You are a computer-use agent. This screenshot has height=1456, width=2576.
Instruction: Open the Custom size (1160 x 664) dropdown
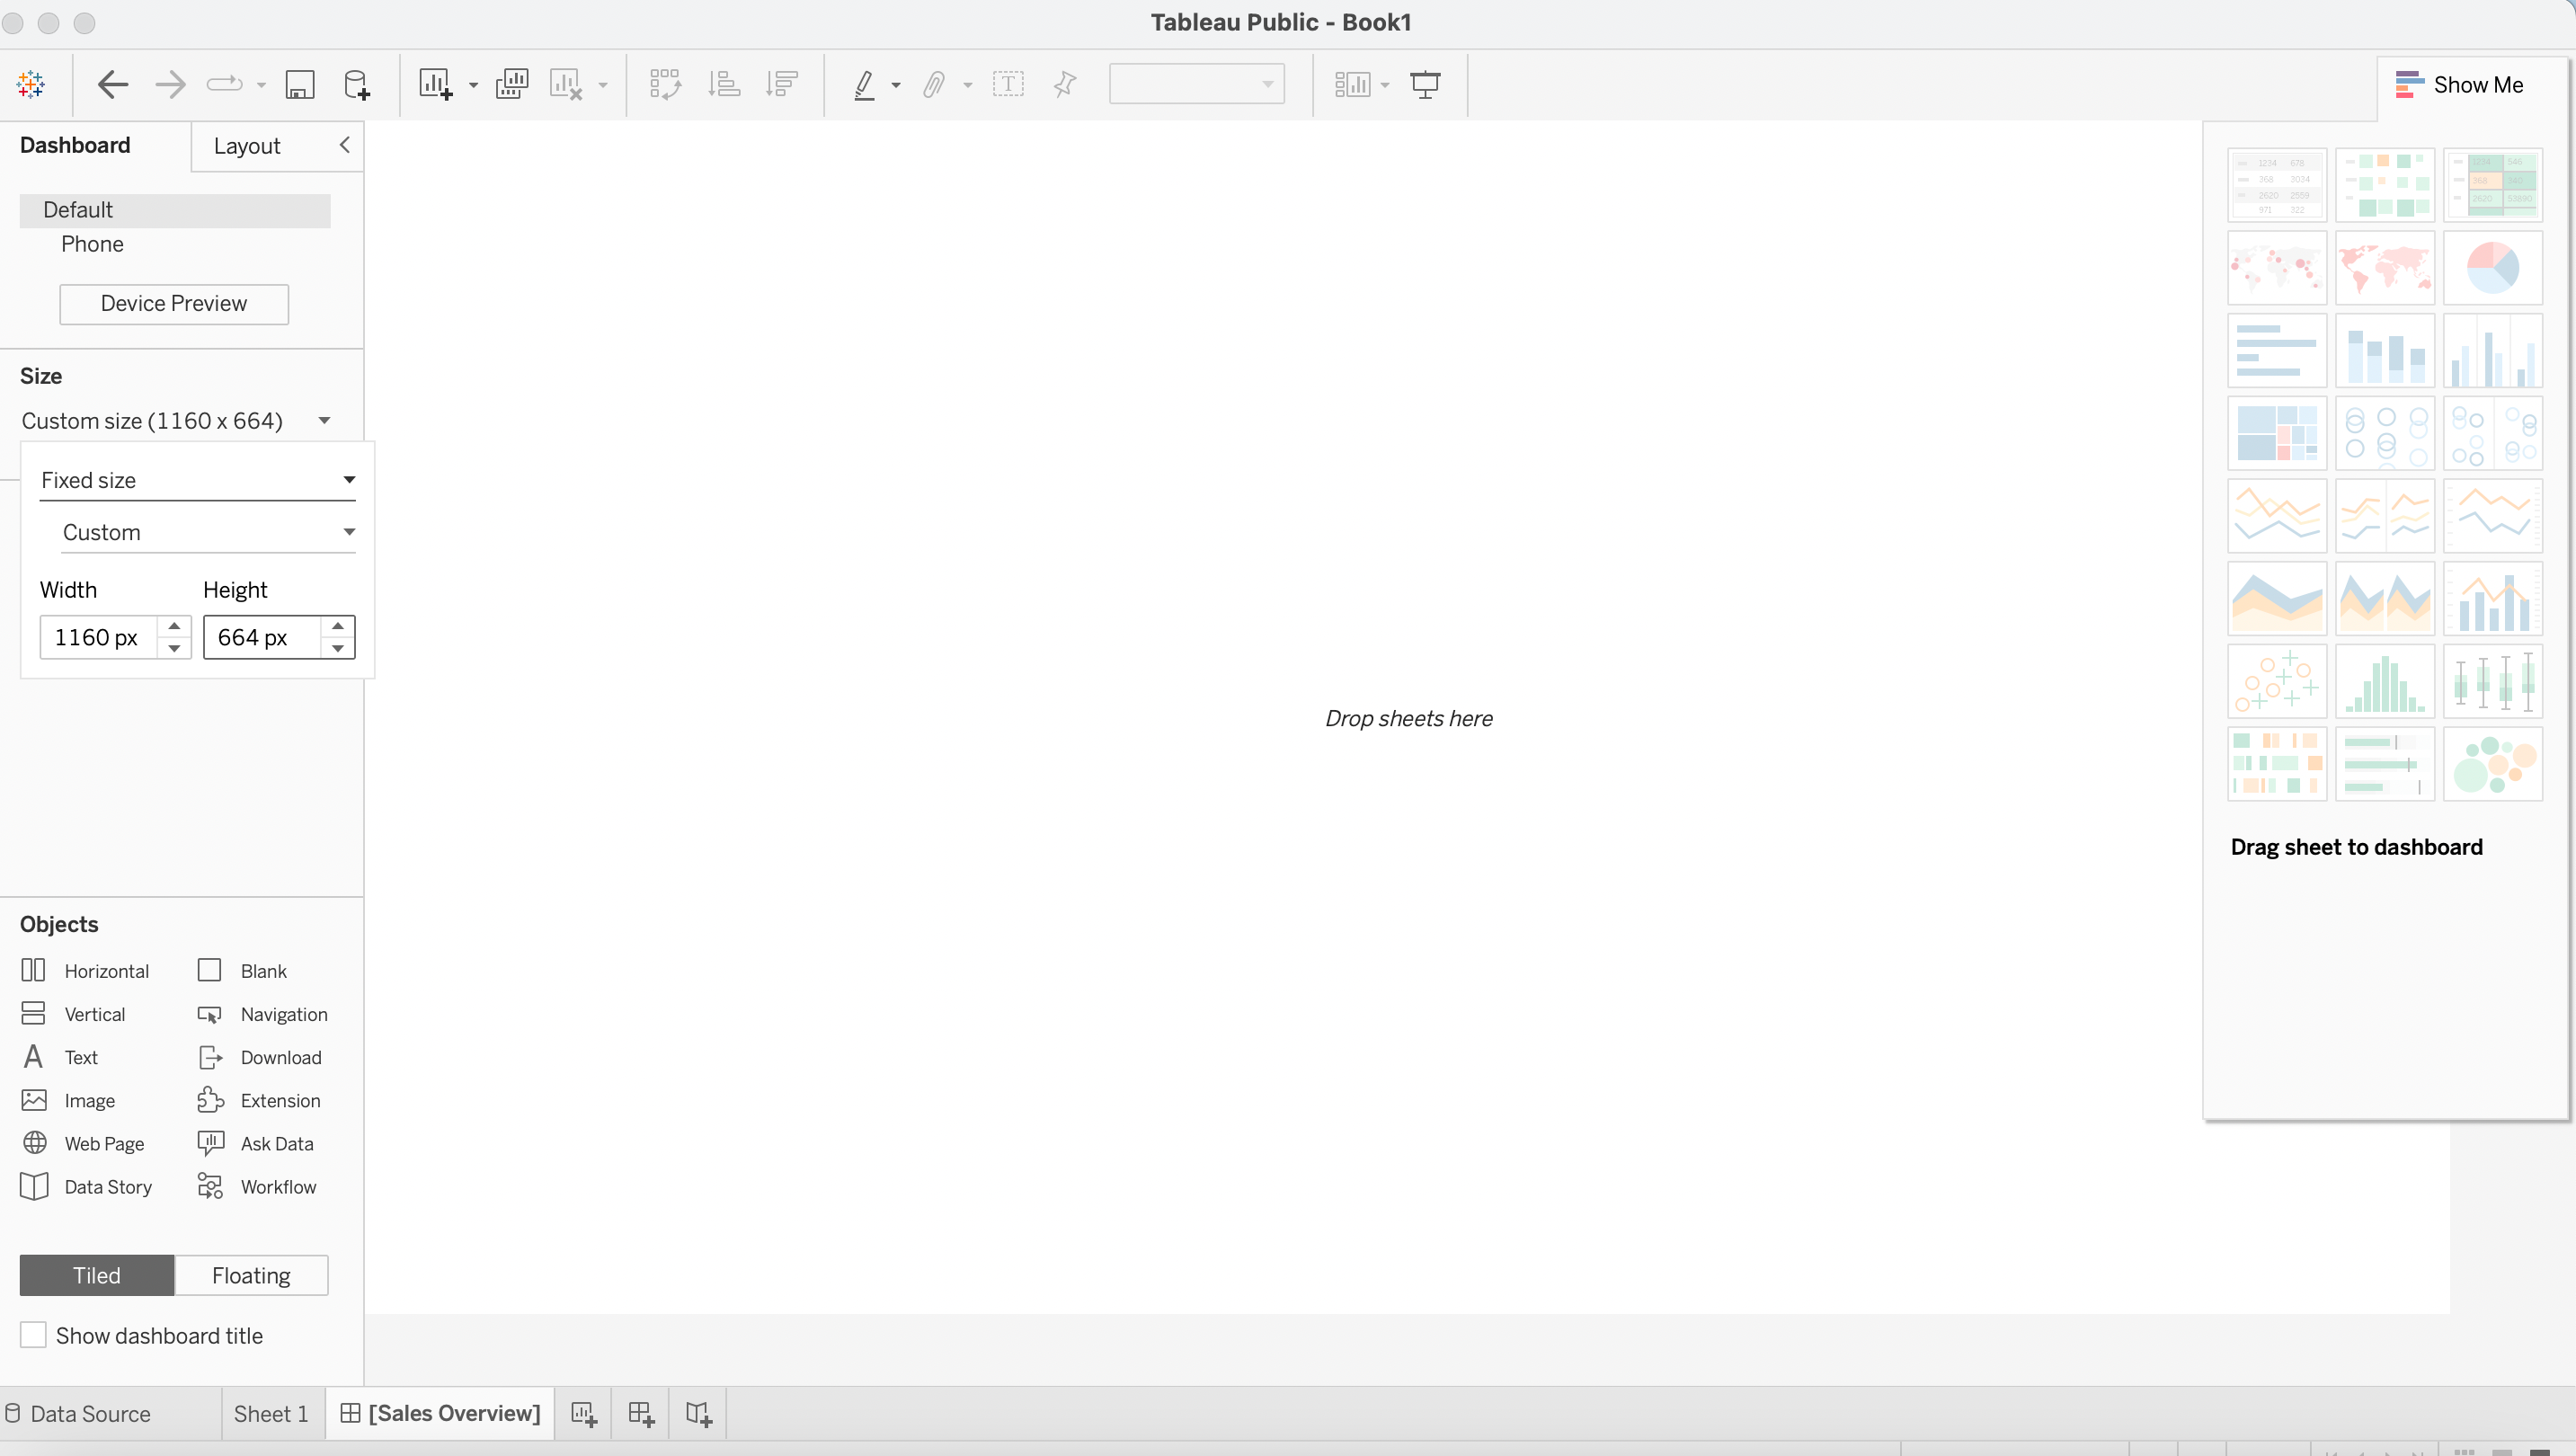click(176, 421)
